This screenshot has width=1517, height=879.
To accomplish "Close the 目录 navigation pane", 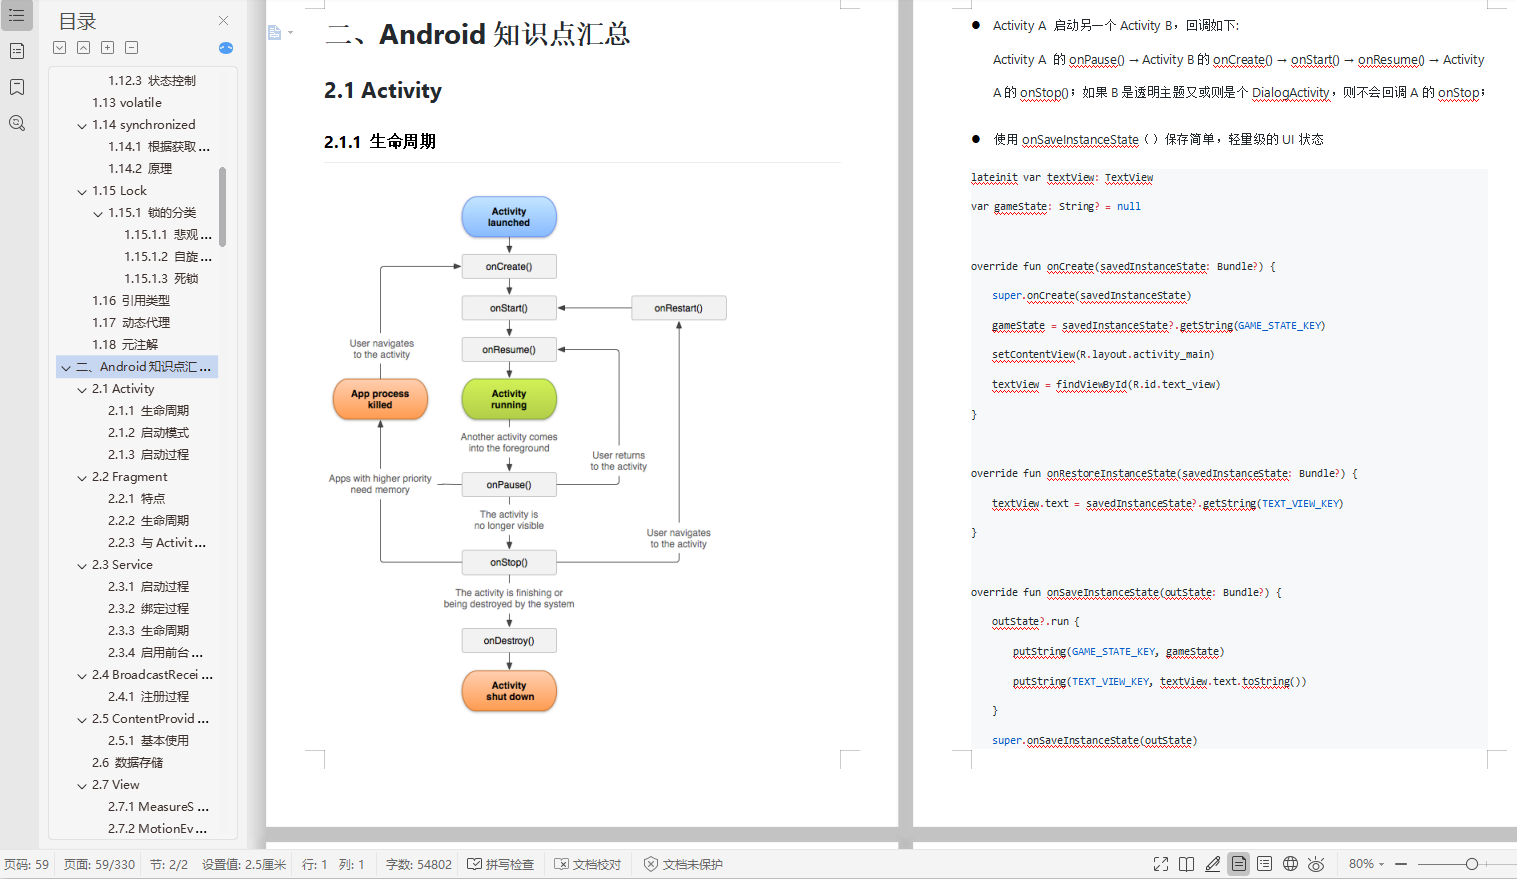I will point(223,21).
